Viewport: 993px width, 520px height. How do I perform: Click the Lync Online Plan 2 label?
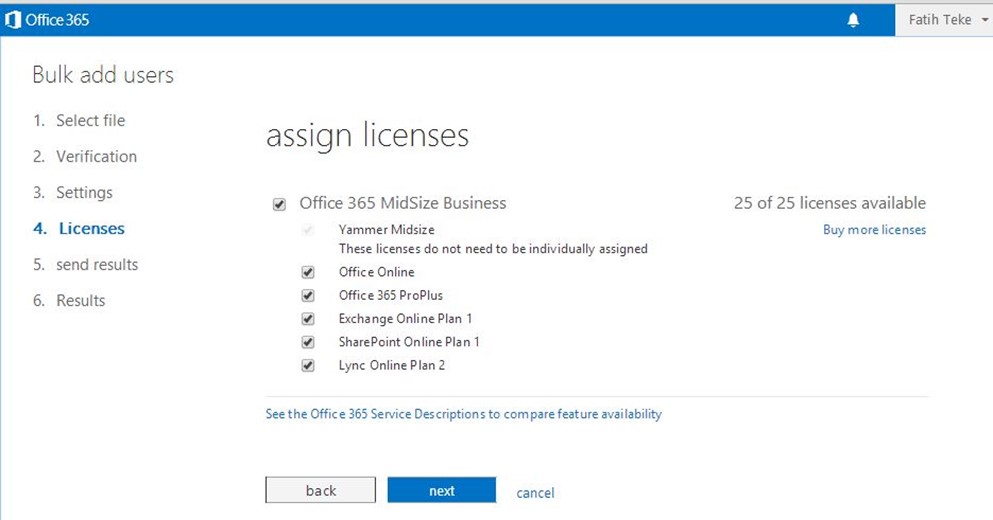(x=392, y=365)
